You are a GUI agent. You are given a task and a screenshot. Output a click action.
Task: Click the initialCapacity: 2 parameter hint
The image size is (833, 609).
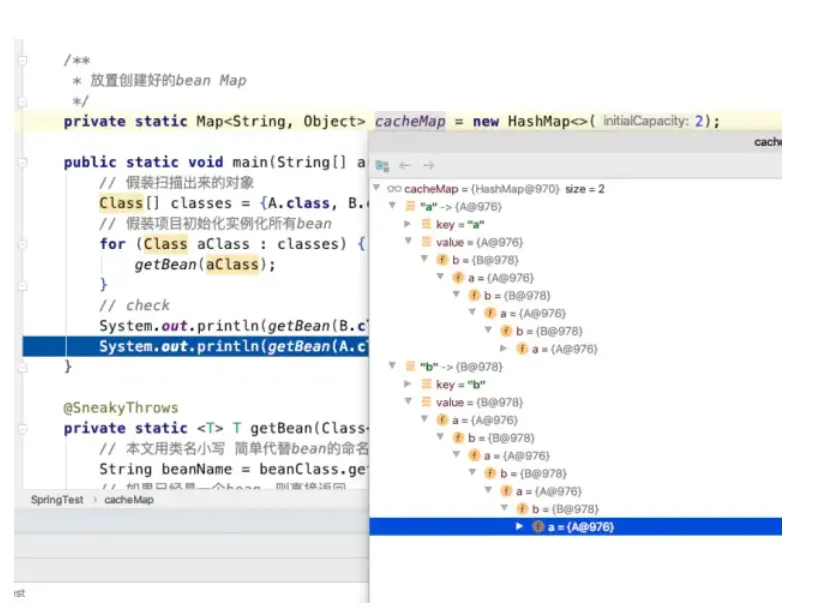tap(653, 121)
